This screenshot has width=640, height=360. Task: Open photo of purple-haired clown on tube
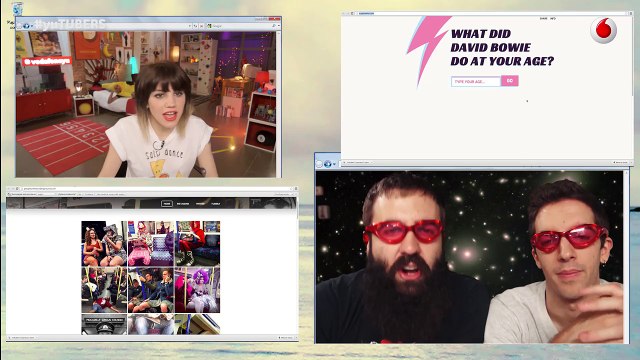coord(198,290)
